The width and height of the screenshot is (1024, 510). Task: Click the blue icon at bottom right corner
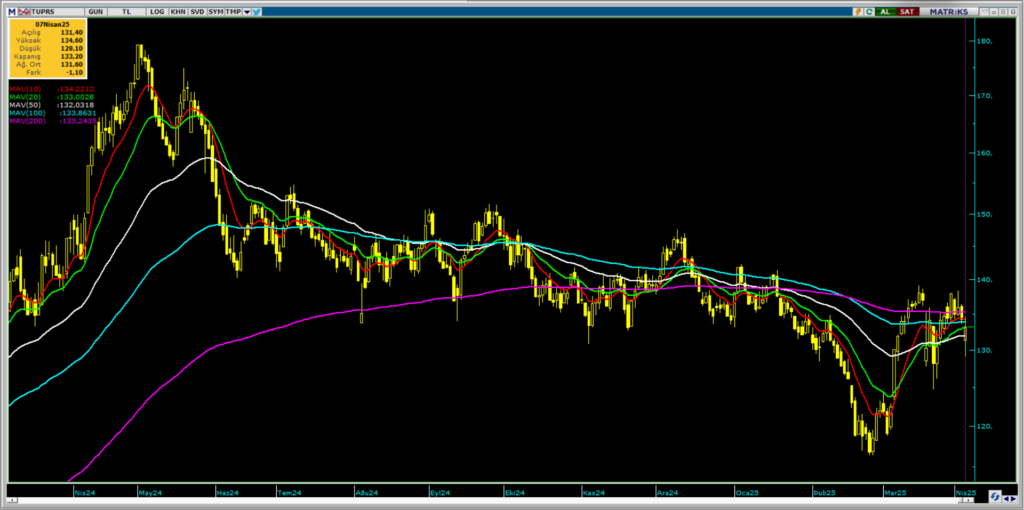(x=996, y=495)
